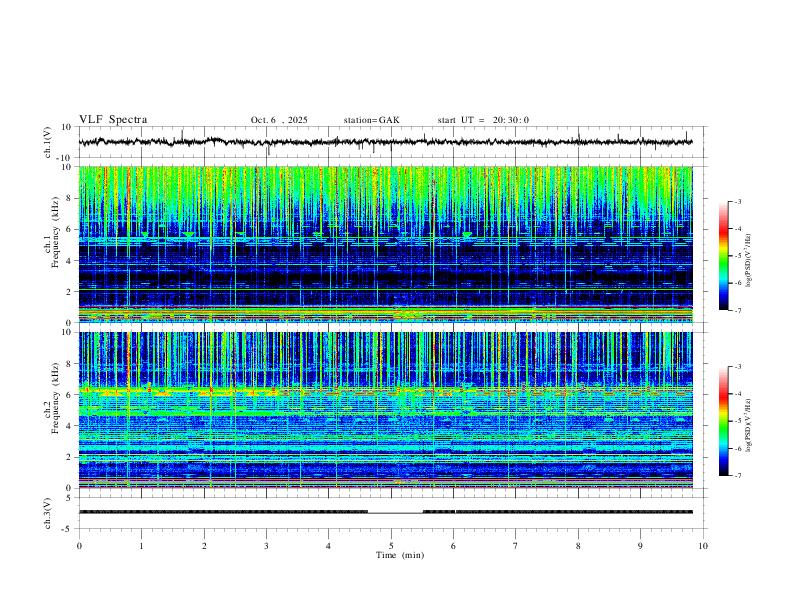This screenshot has width=792, height=612.
Task: Click inside the ch.2 spectrogram panel
Action: pyautogui.click(x=386, y=410)
